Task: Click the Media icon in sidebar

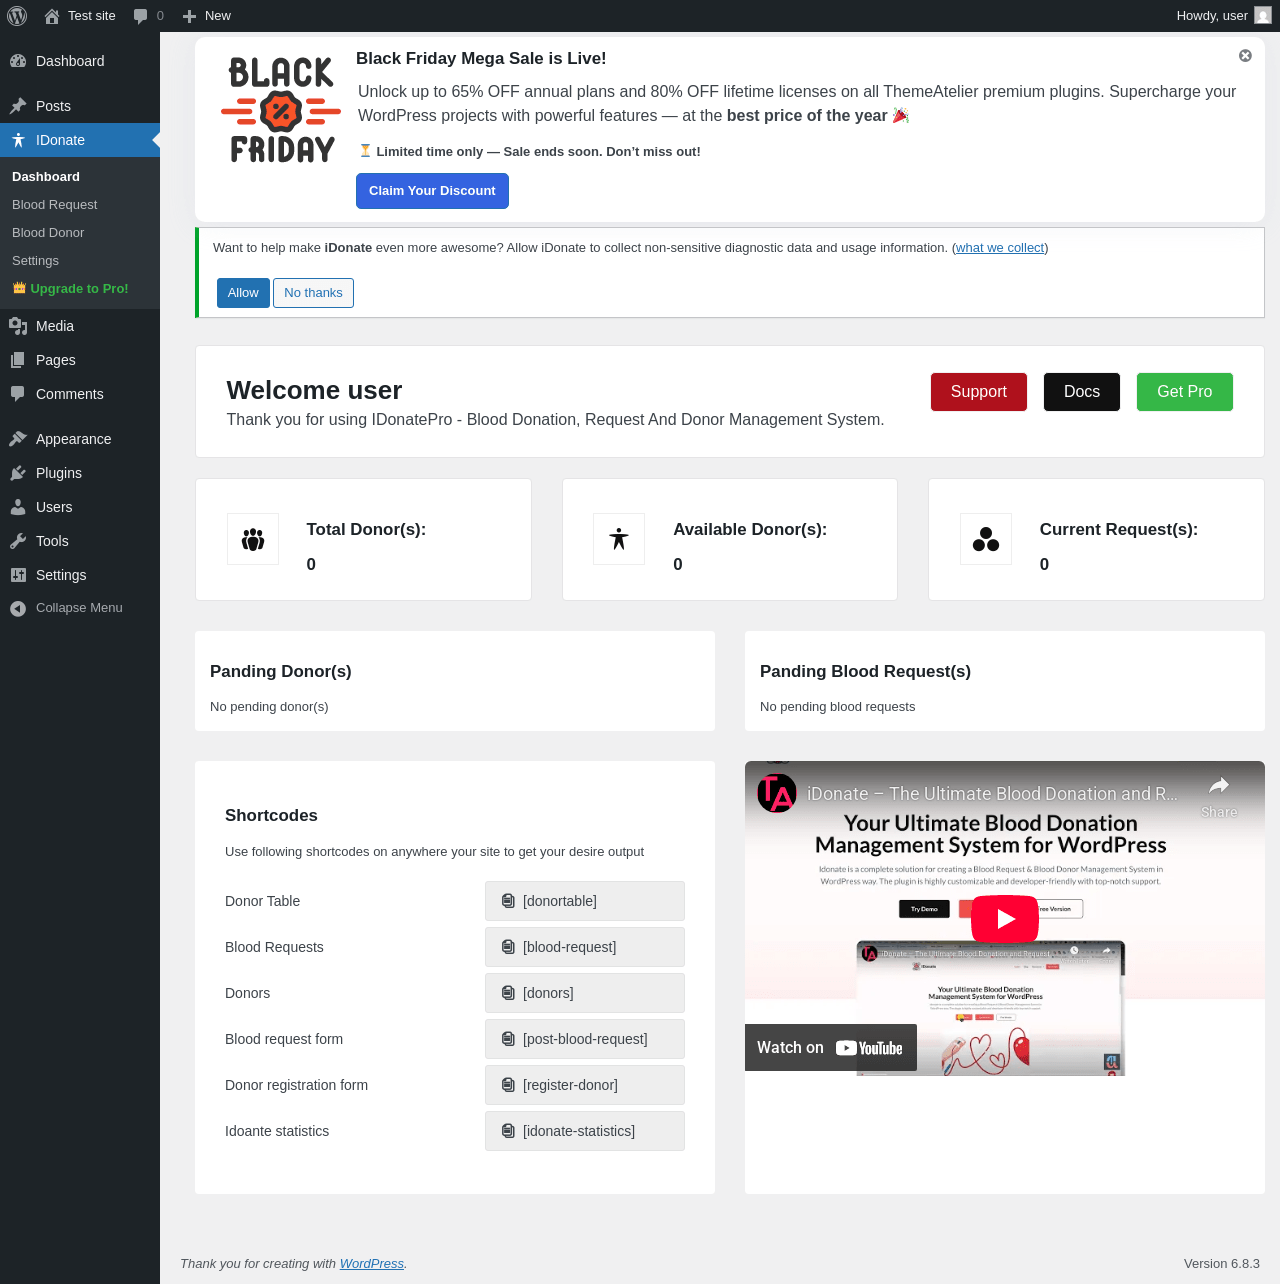Action: pos(18,326)
